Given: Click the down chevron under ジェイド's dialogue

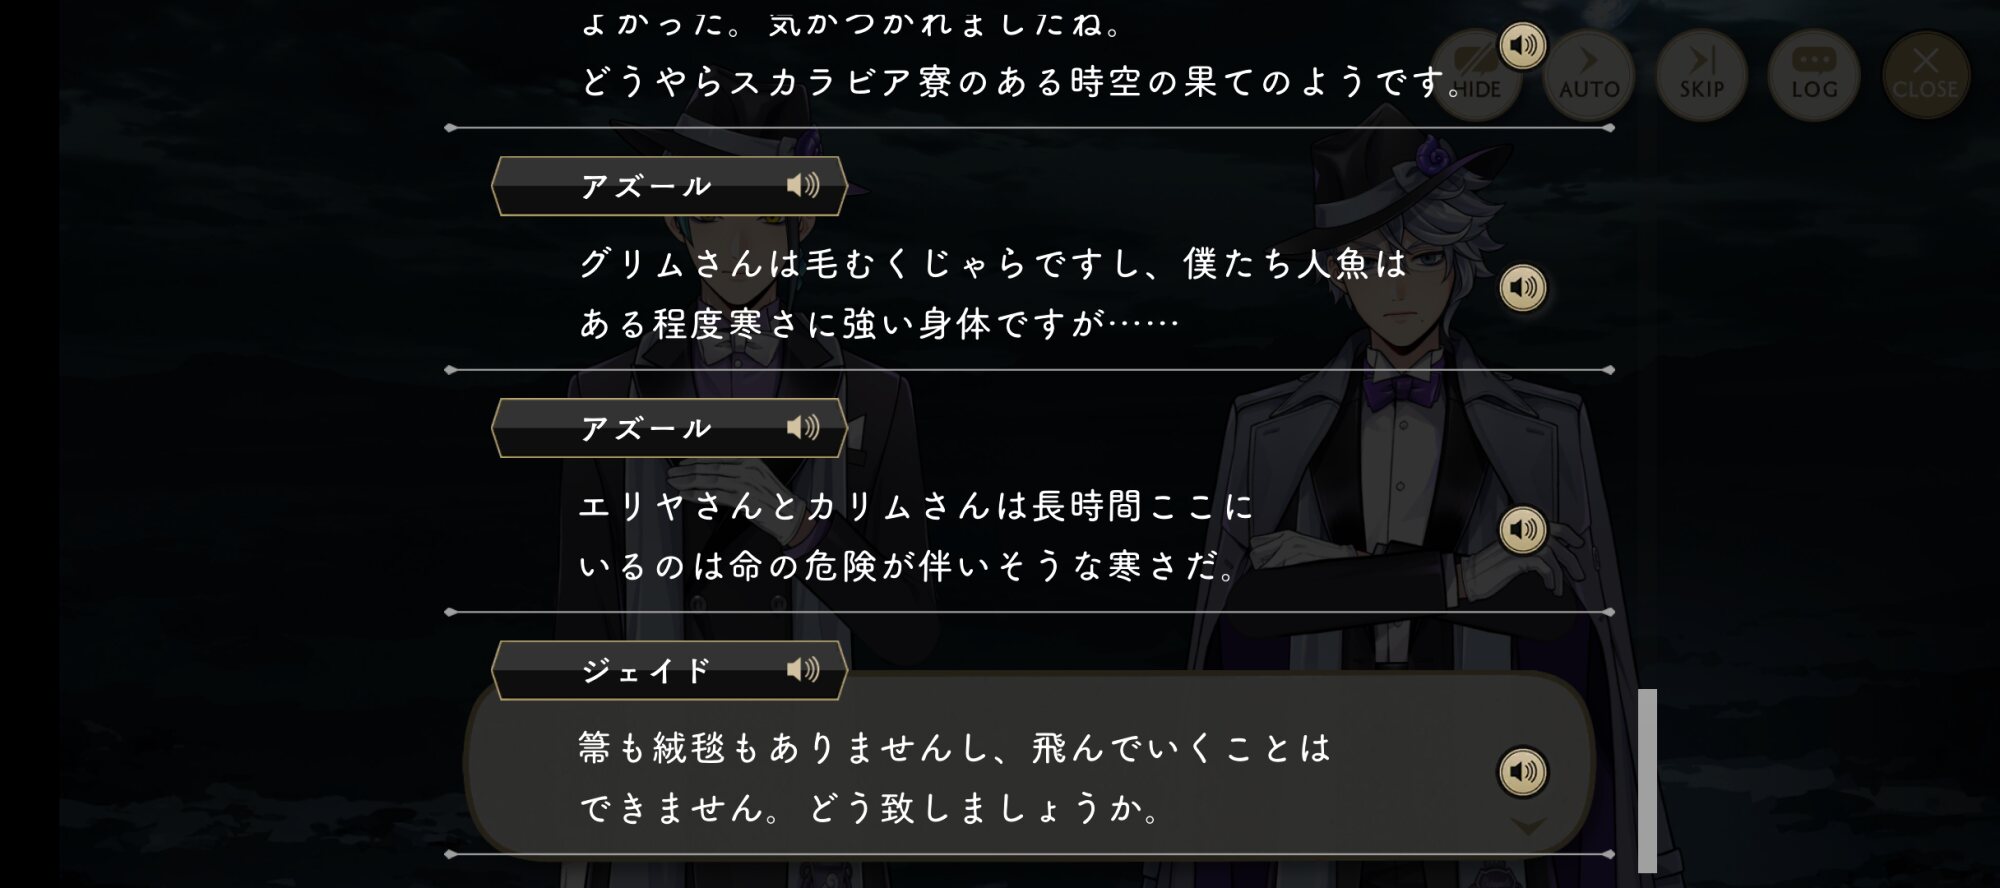Looking at the screenshot, I should click(1527, 826).
